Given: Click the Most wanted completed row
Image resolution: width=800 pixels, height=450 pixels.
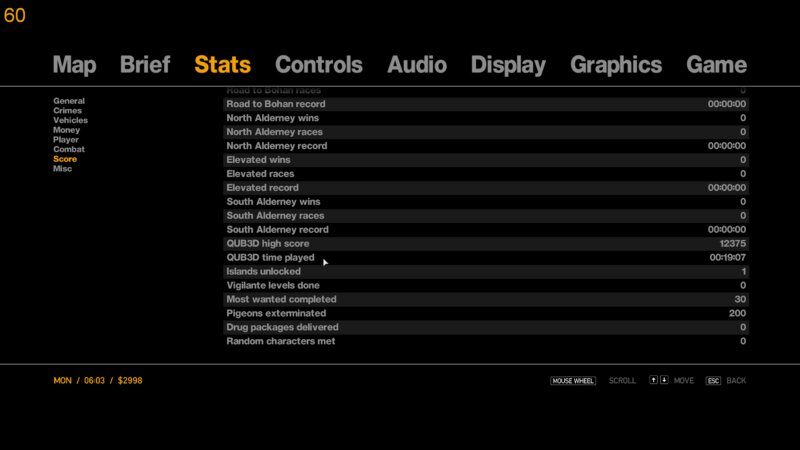Looking at the screenshot, I should pos(486,299).
